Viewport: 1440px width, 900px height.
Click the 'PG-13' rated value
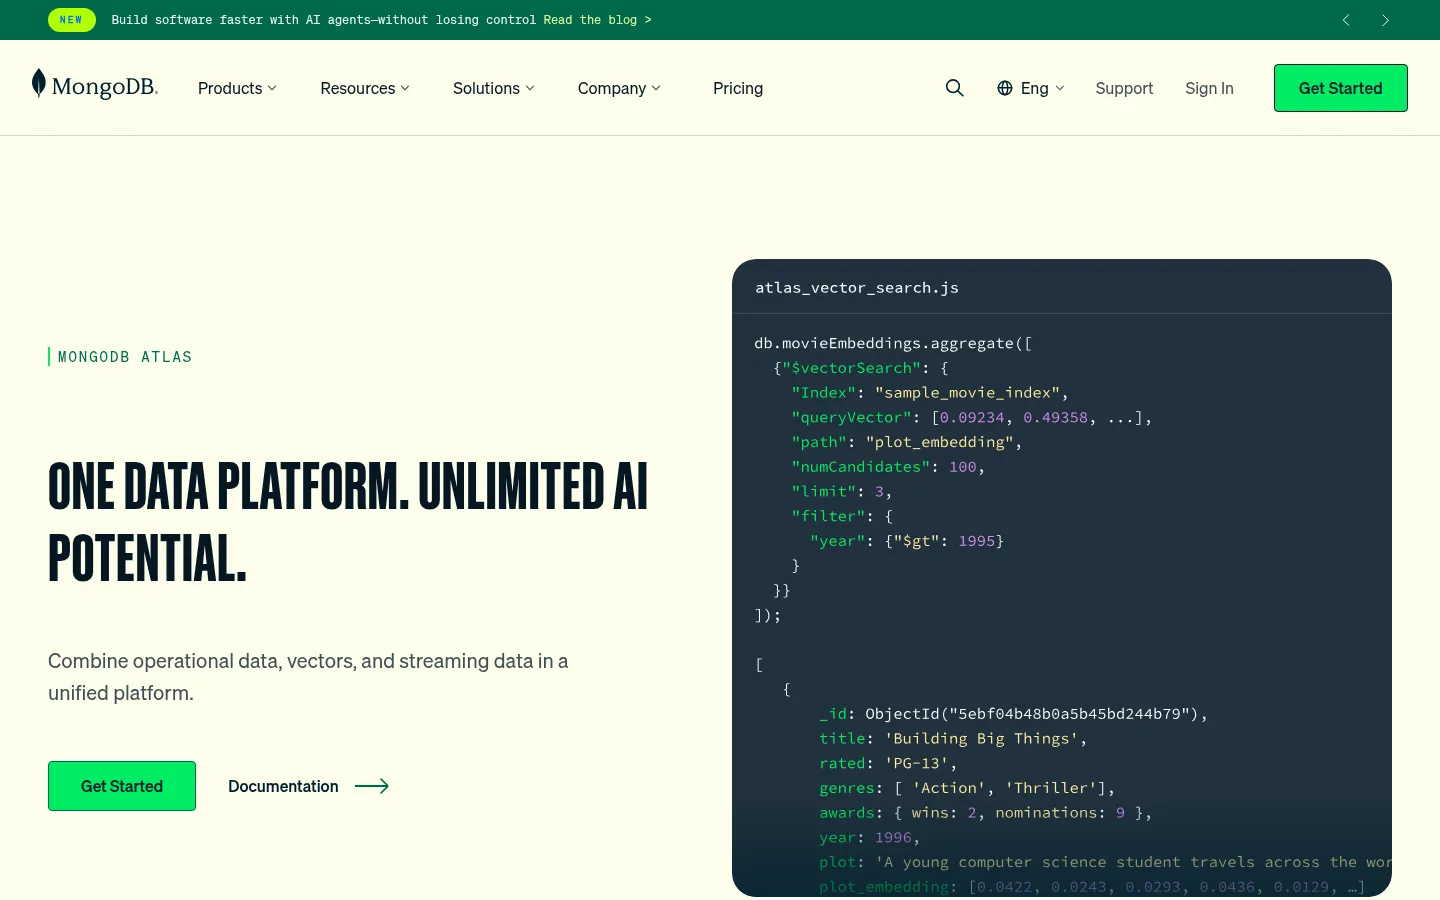pyautogui.click(x=916, y=763)
